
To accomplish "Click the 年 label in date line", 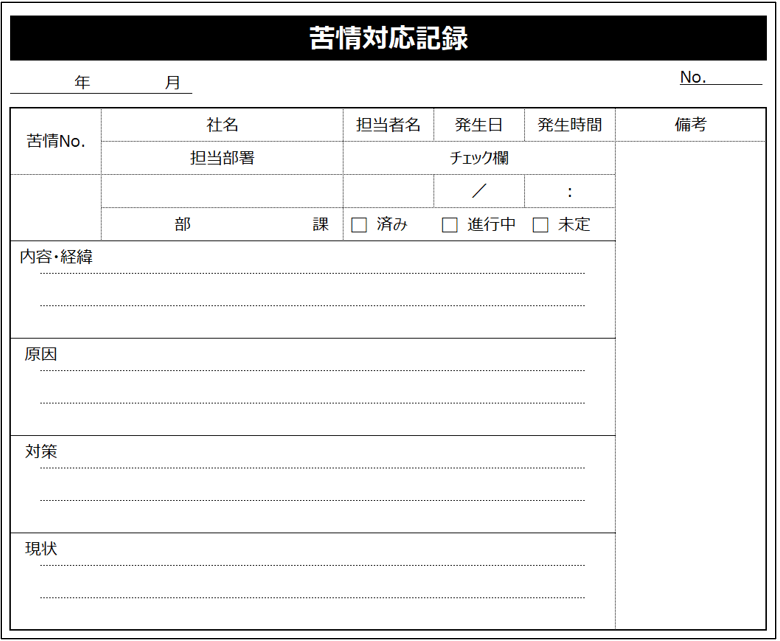I will [x=83, y=82].
